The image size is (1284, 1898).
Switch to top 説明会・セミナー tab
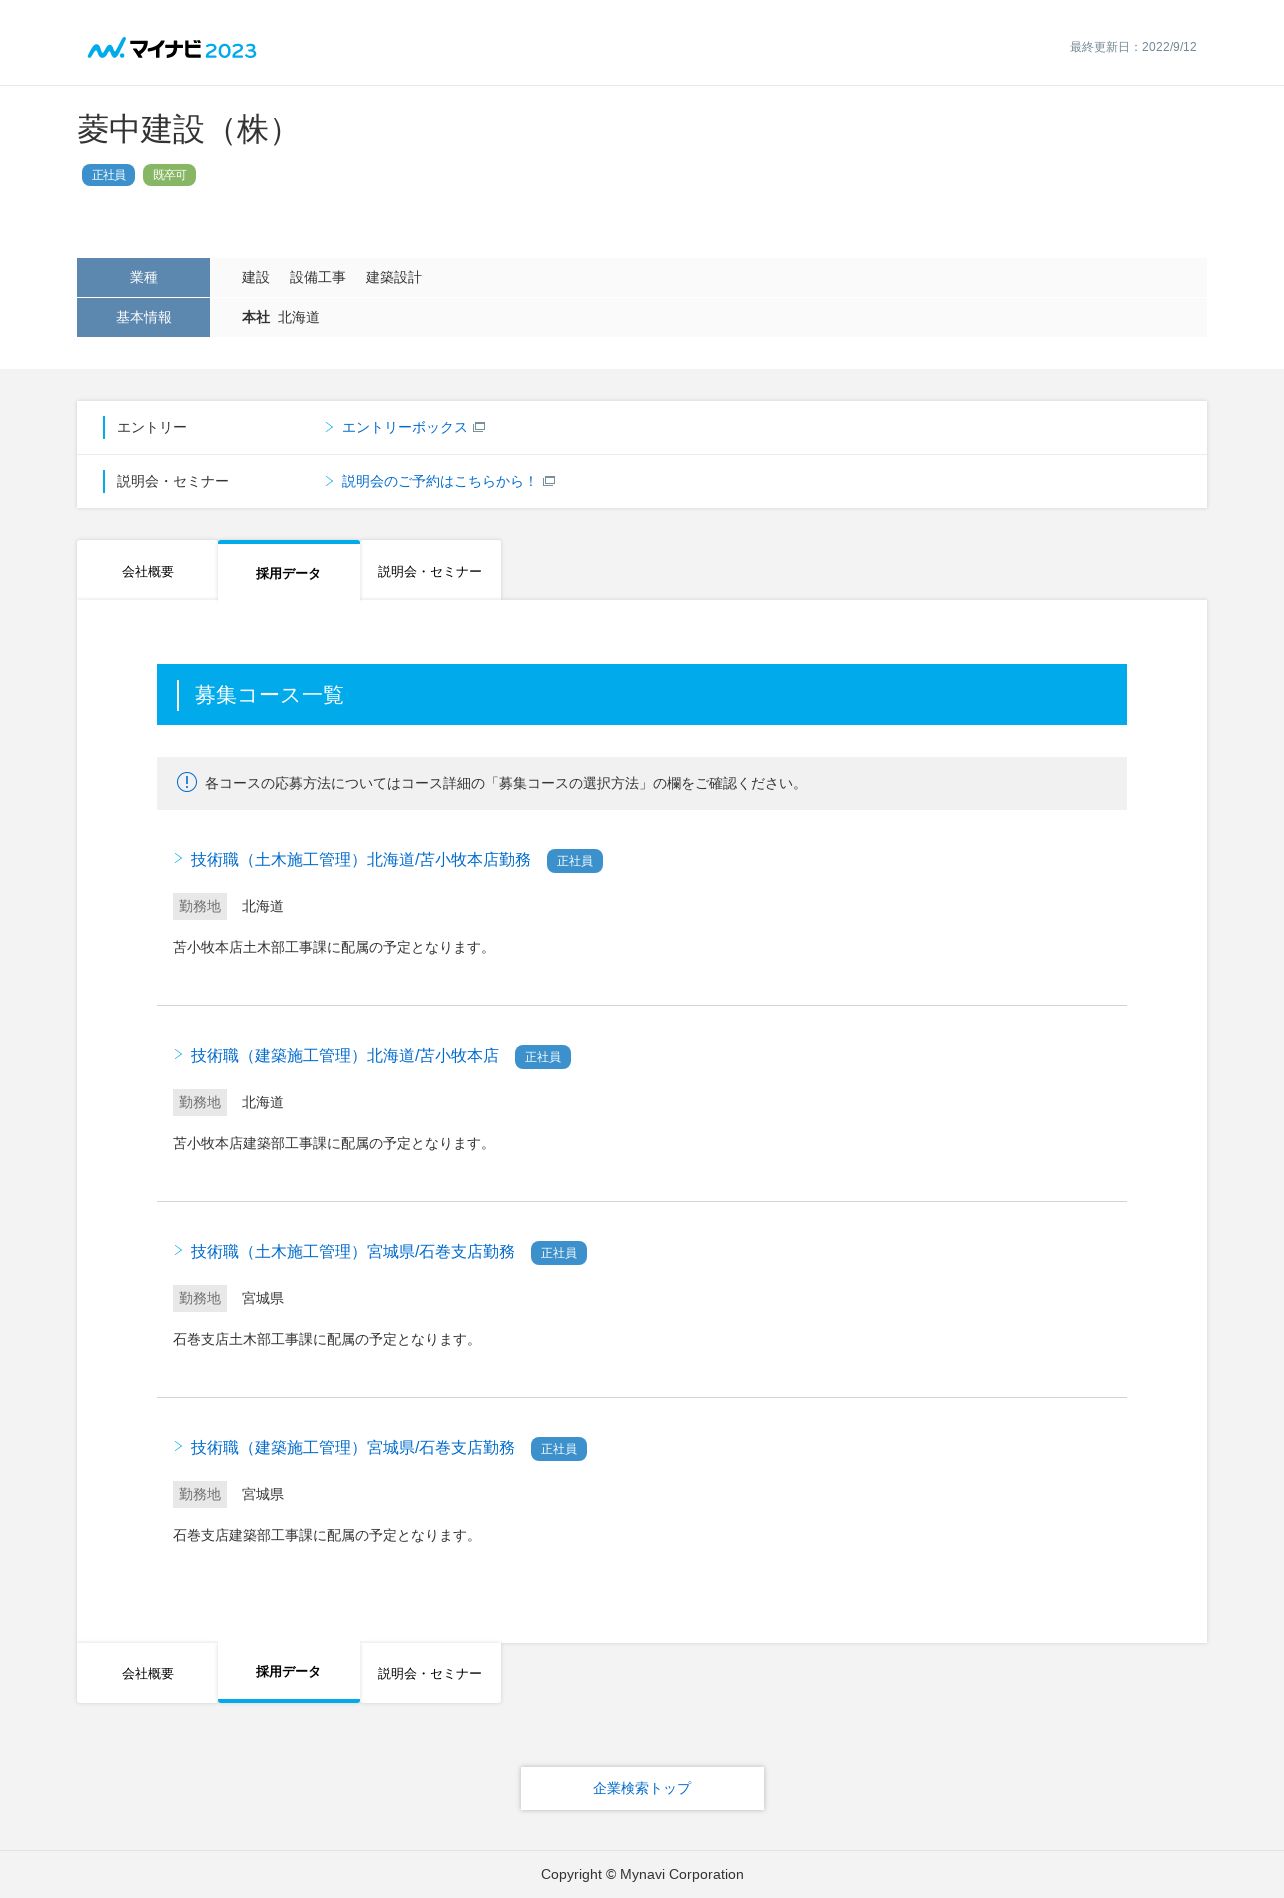430,571
